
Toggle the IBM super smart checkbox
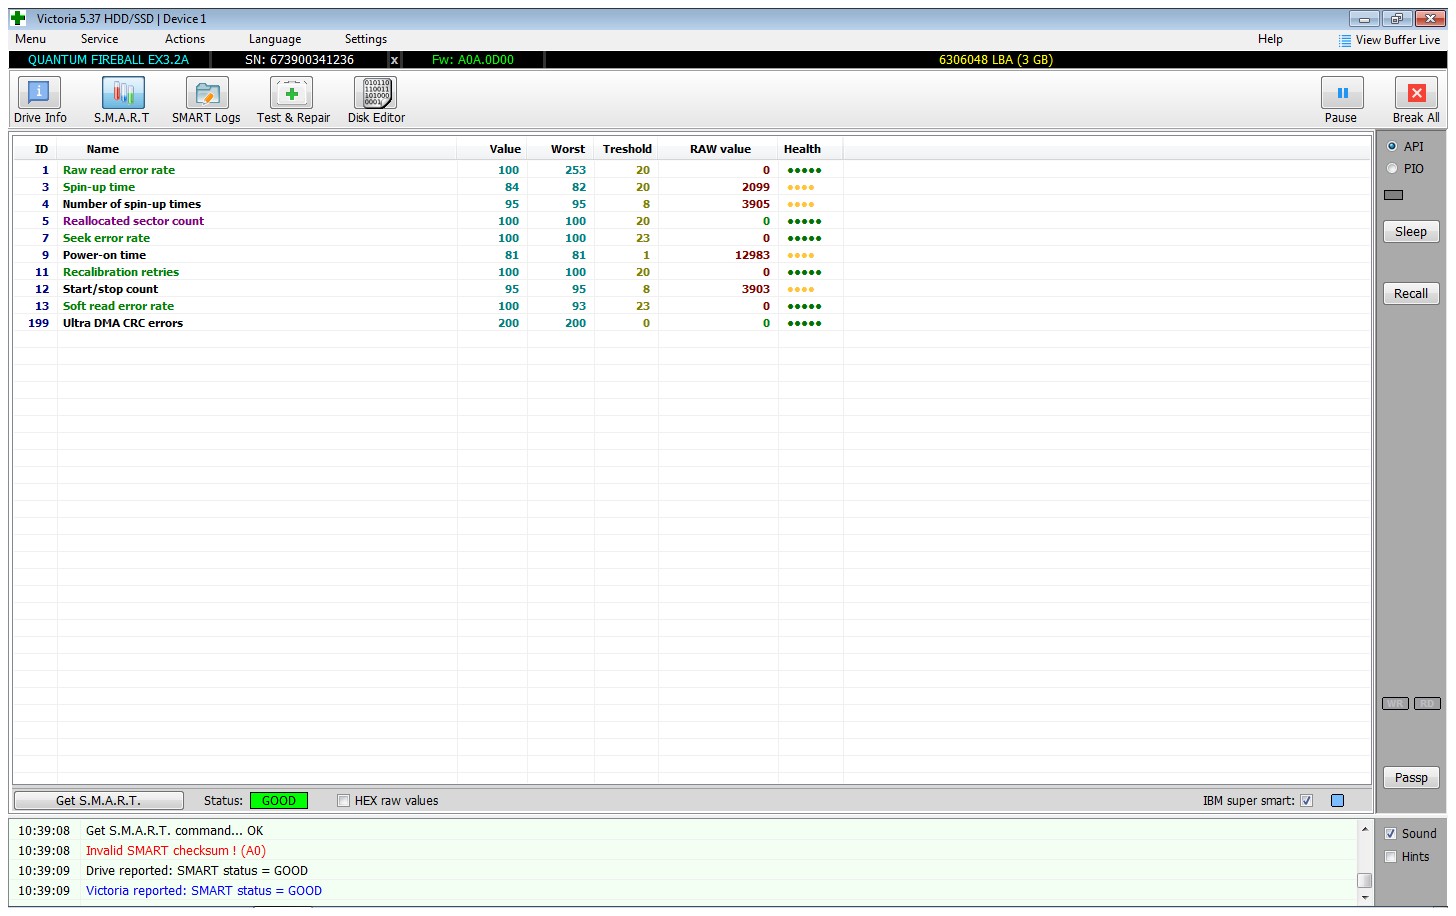click(1306, 800)
